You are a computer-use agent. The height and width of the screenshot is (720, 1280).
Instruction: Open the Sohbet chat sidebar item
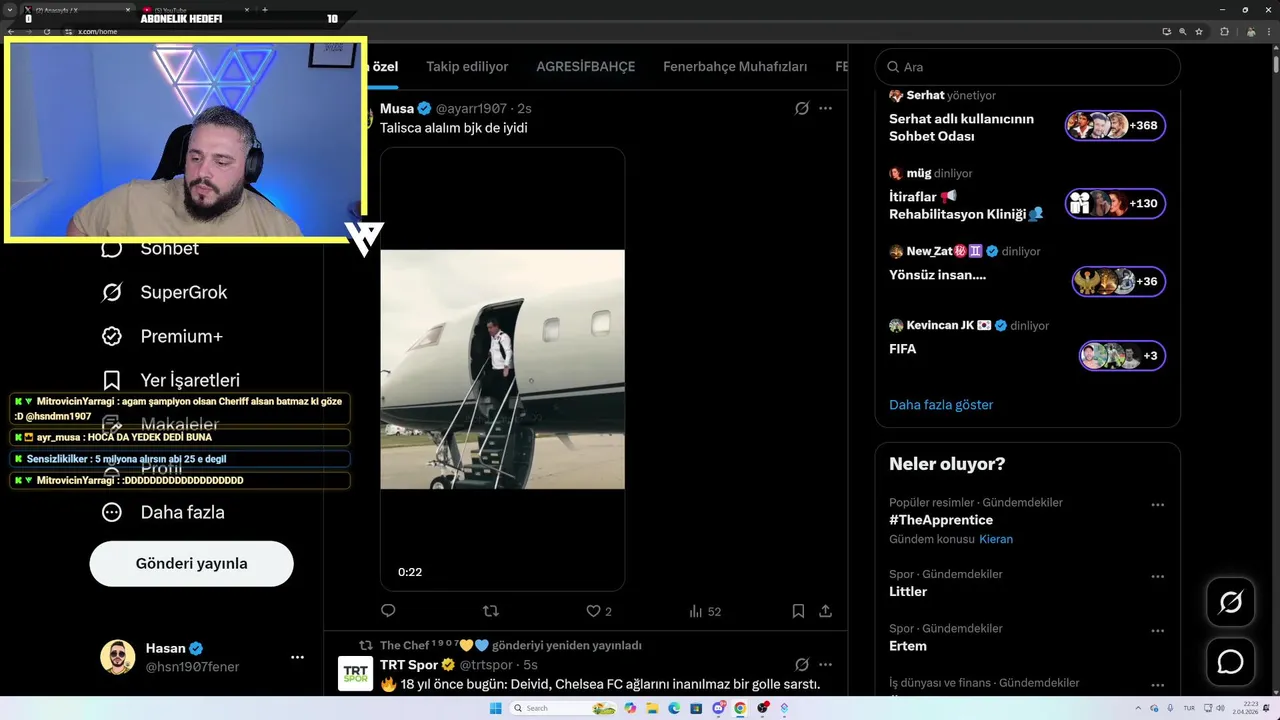tap(150, 248)
